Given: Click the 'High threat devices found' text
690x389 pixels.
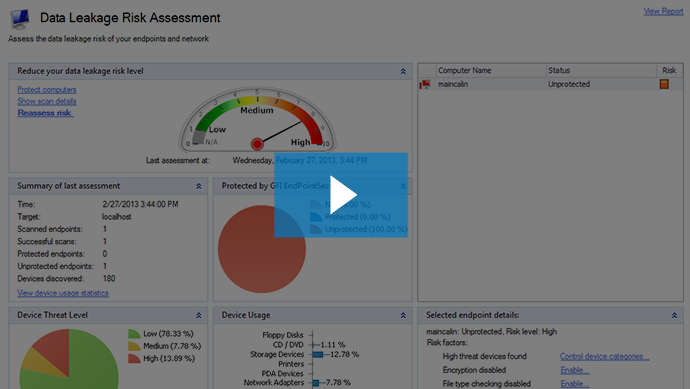Looking at the screenshot, I should pyautogui.click(x=484, y=356).
